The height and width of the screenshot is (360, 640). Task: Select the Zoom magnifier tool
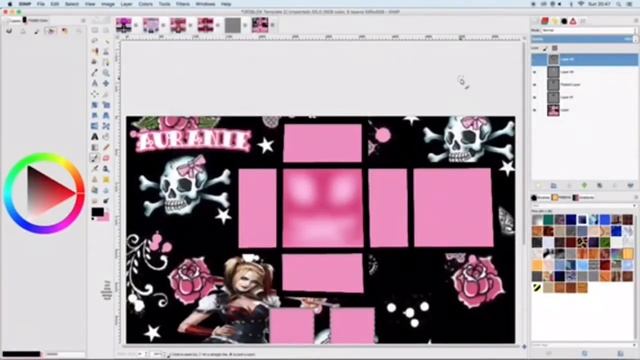point(106,73)
